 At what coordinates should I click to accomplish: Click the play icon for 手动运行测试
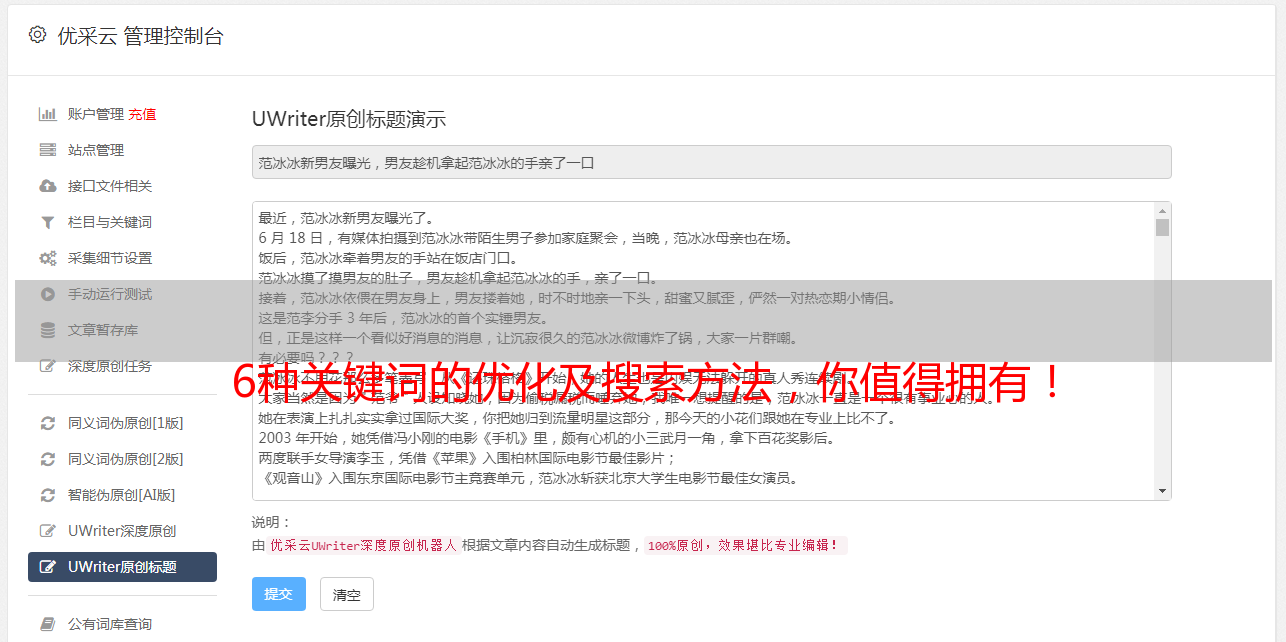pyautogui.click(x=47, y=294)
